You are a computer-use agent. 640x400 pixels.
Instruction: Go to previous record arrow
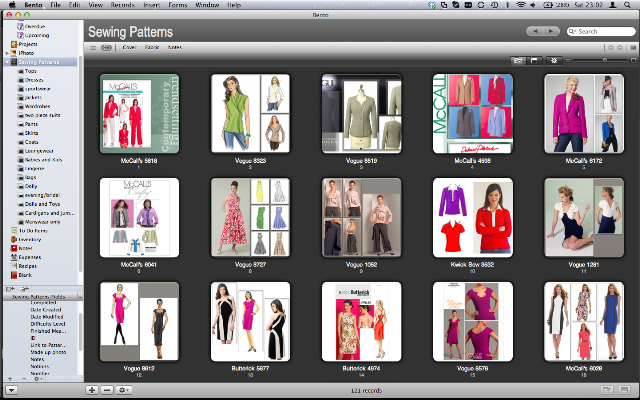(x=535, y=31)
